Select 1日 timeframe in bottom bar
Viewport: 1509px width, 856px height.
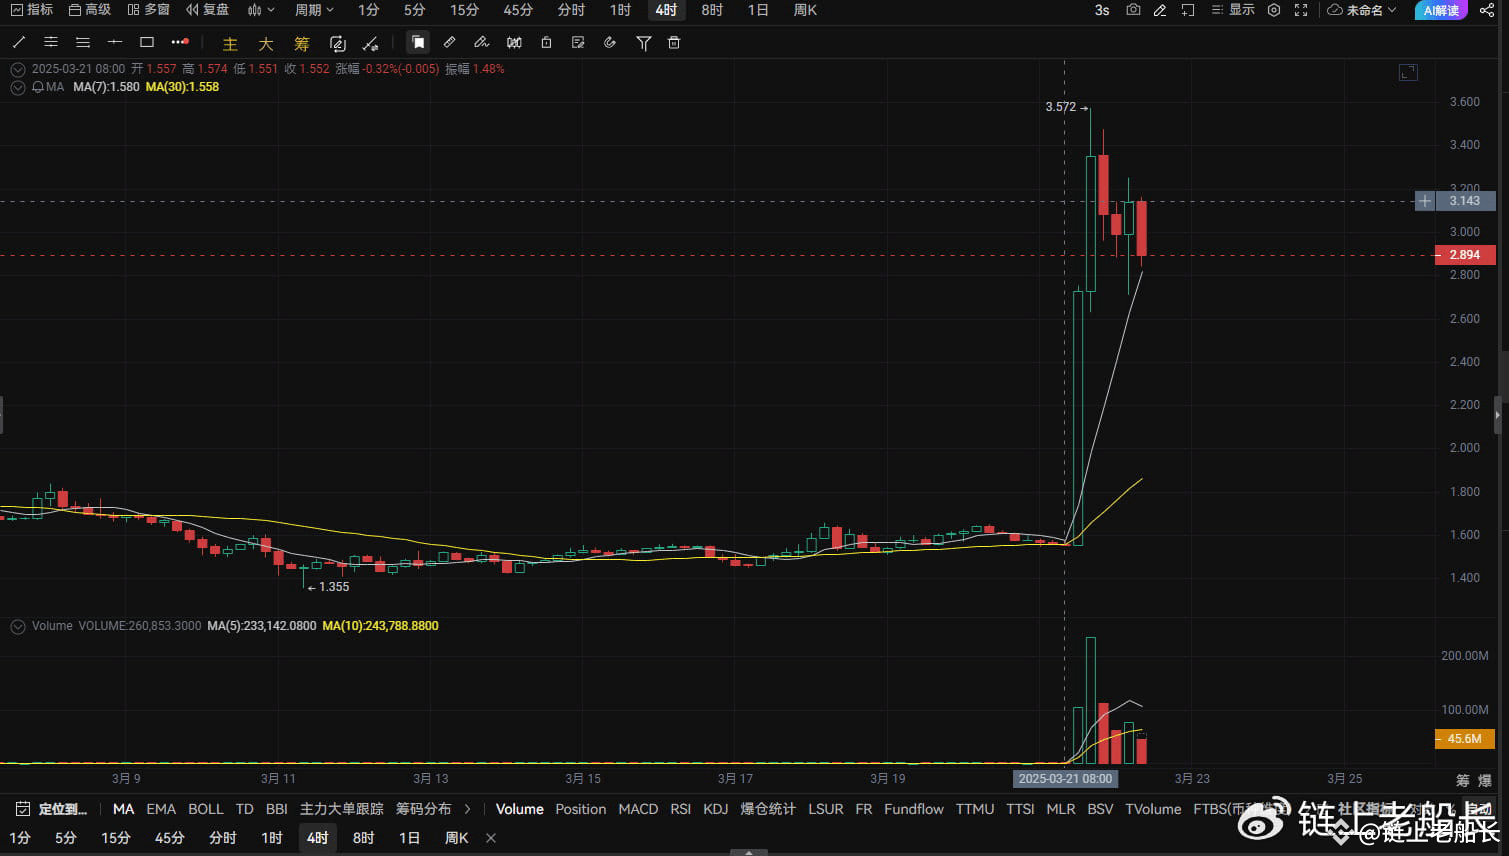pyautogui.click(x=410, y=838)
